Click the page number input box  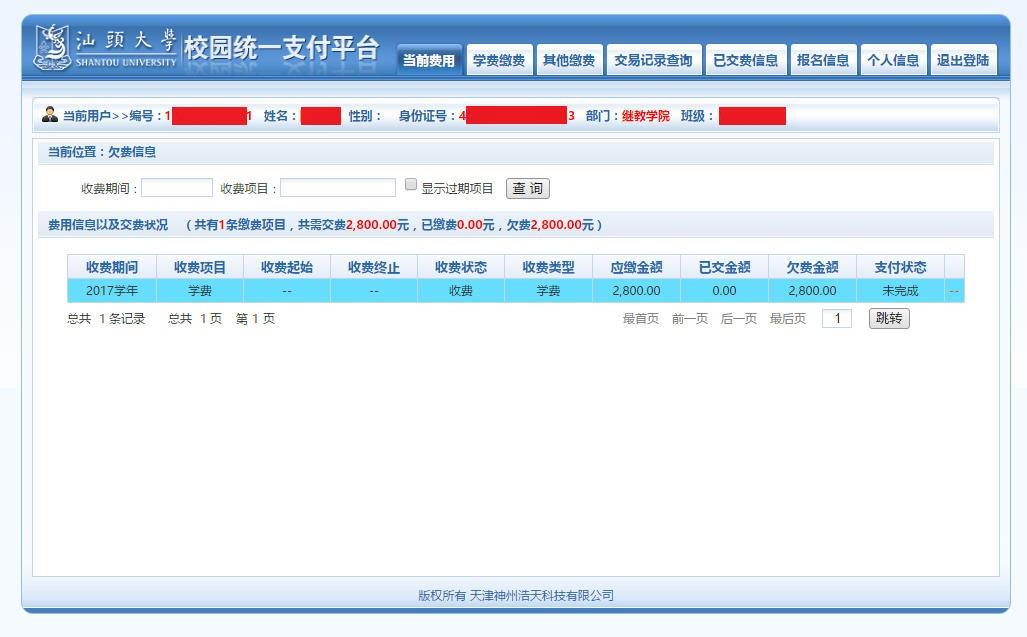tap(836, 319)
